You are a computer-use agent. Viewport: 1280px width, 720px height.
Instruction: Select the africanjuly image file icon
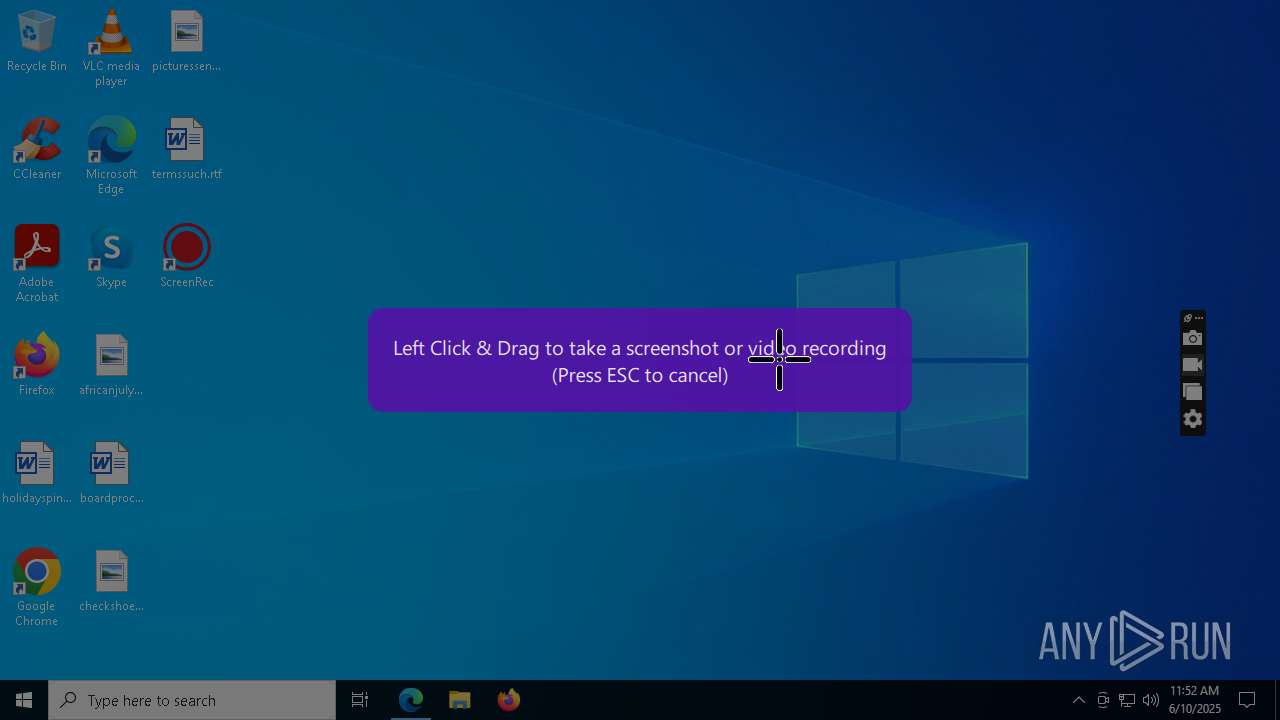111,366
